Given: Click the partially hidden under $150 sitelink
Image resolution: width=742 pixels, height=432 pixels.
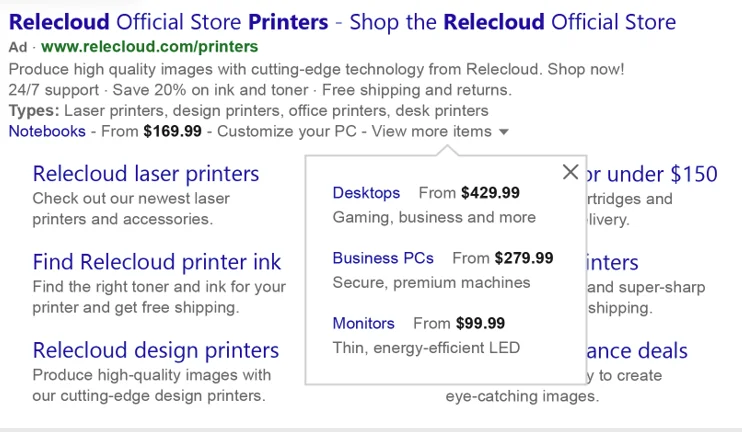Looking at the screenshot, I should coord(652,174).
